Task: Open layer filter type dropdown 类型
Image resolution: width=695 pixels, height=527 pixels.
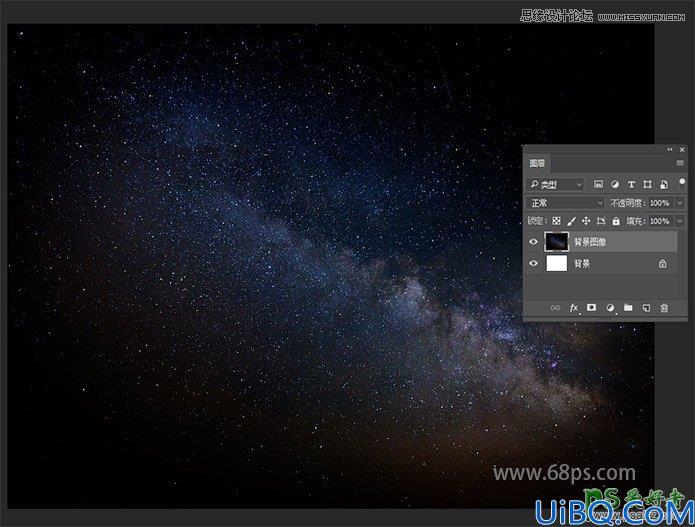Action: (556, 184)
